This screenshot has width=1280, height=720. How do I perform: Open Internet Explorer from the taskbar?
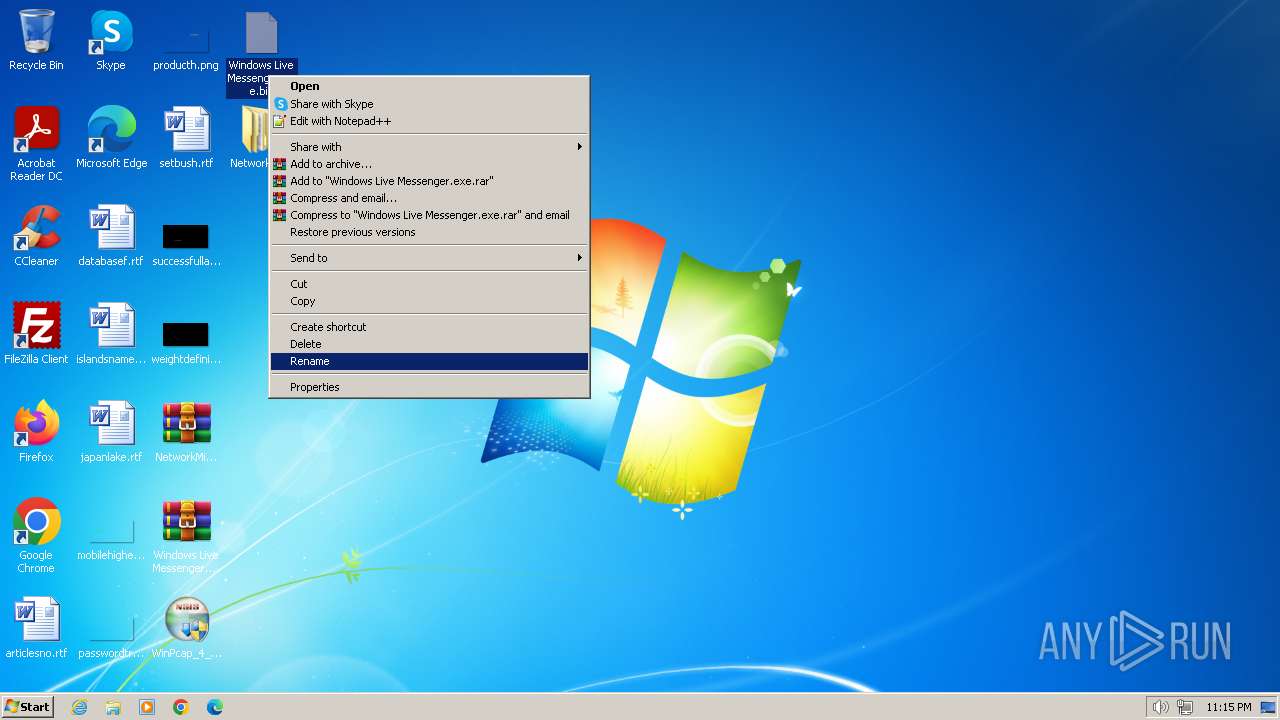79,707
